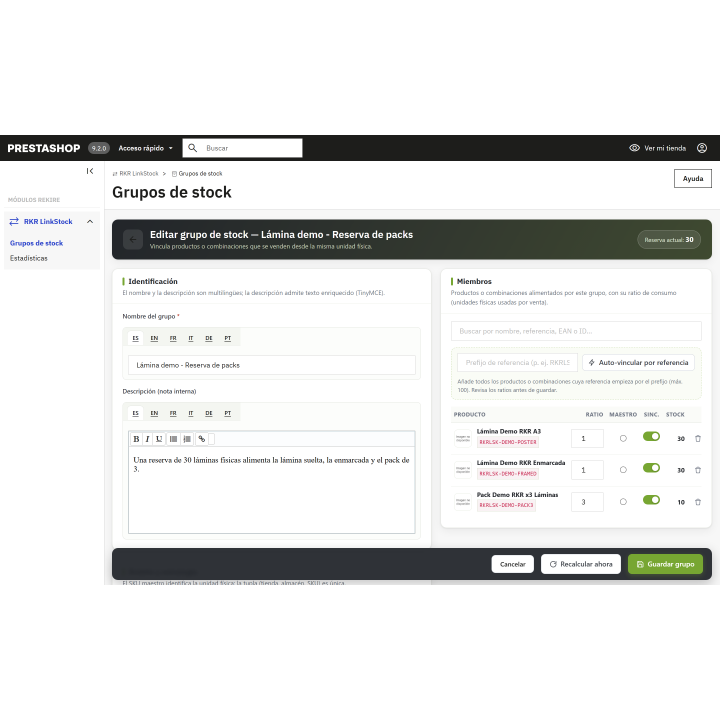This screenshot has height=720, width=720.
Task: Open the user profile icon
Action: coord(702,148)
